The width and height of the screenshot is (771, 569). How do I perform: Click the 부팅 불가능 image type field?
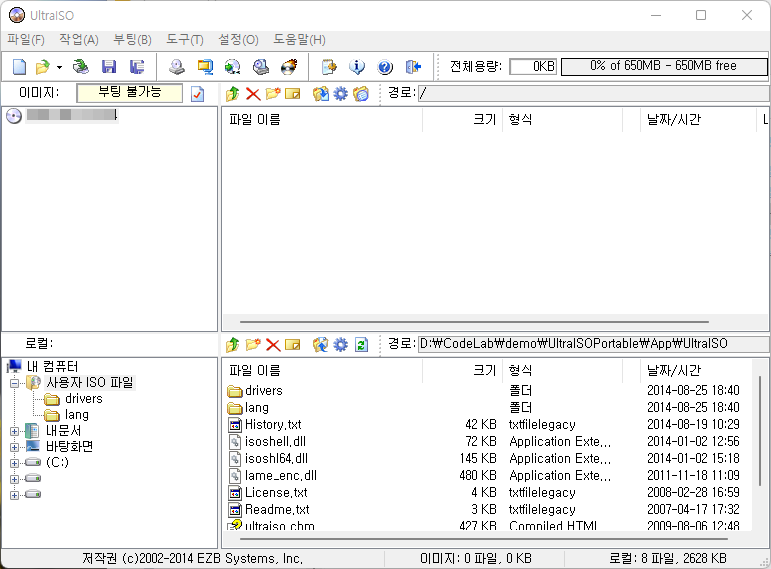(130, 93)
